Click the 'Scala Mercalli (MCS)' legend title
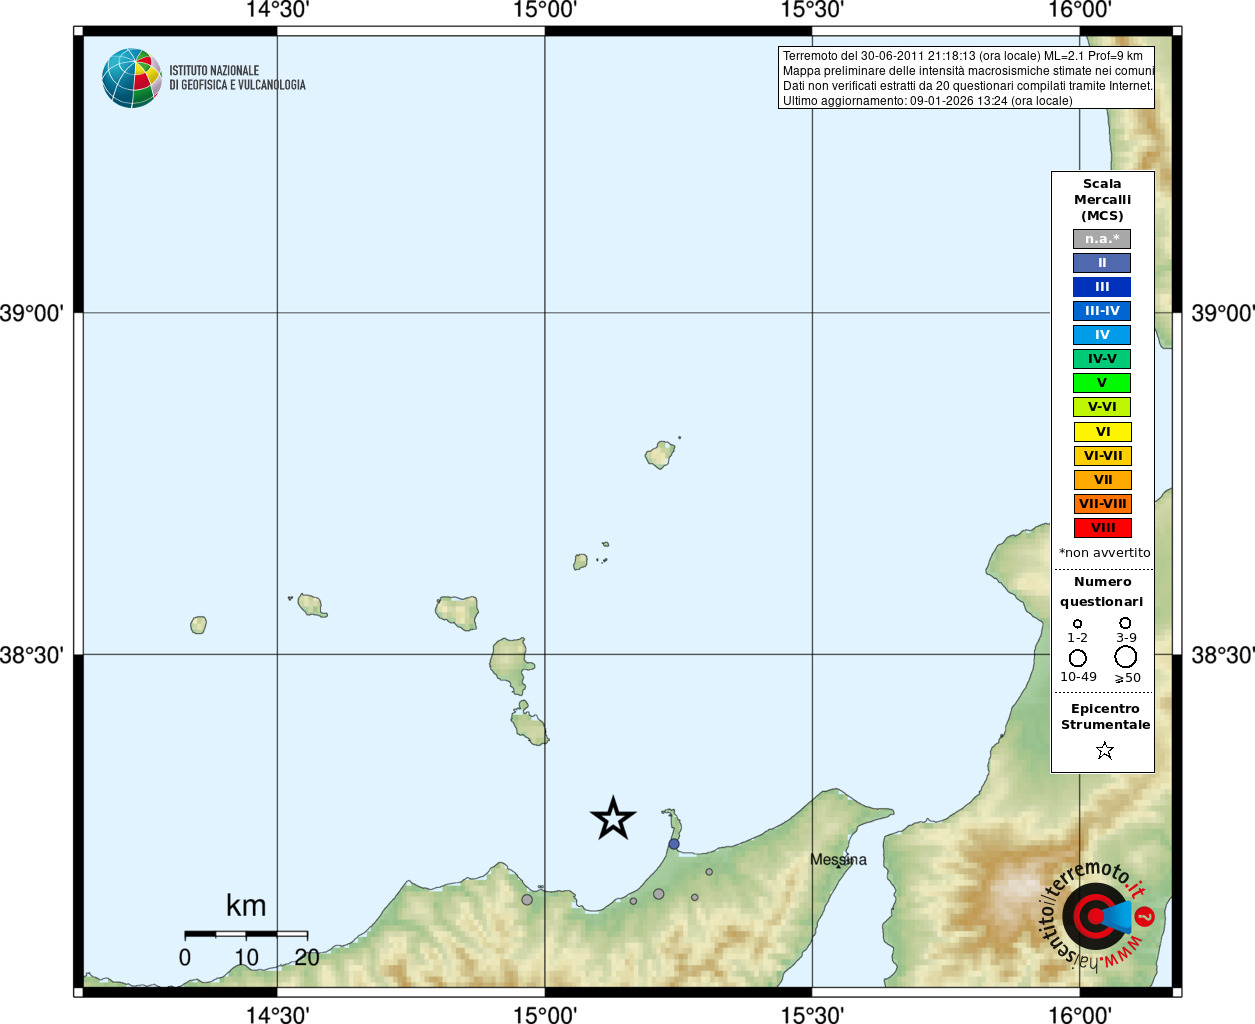Viewport: 1255px width, 1024px height. pyautogui.click(x=1102, y=200)
